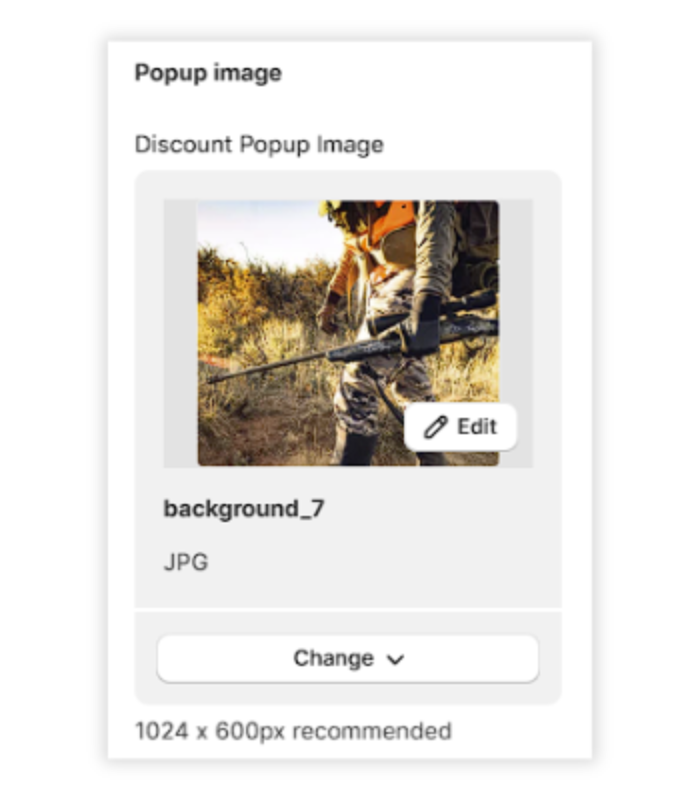The height and width of the screenshot is (800, 700).
Task: Click the chevron arrow beside Change
Action: tap(395, 660)
